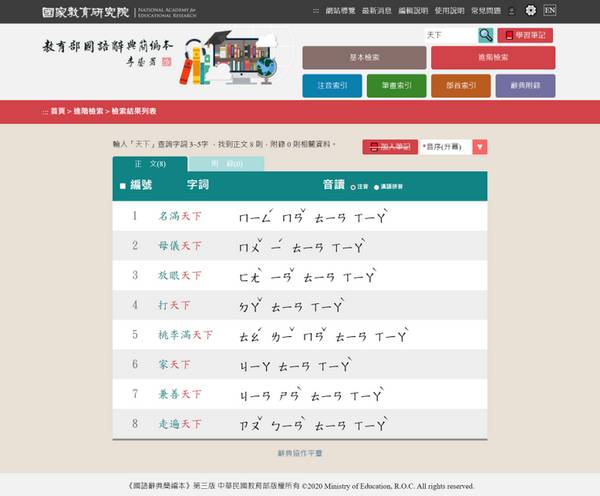Click the 音讀 column header
This screenshot has height=496, width=600.
[x=334, y=185]
